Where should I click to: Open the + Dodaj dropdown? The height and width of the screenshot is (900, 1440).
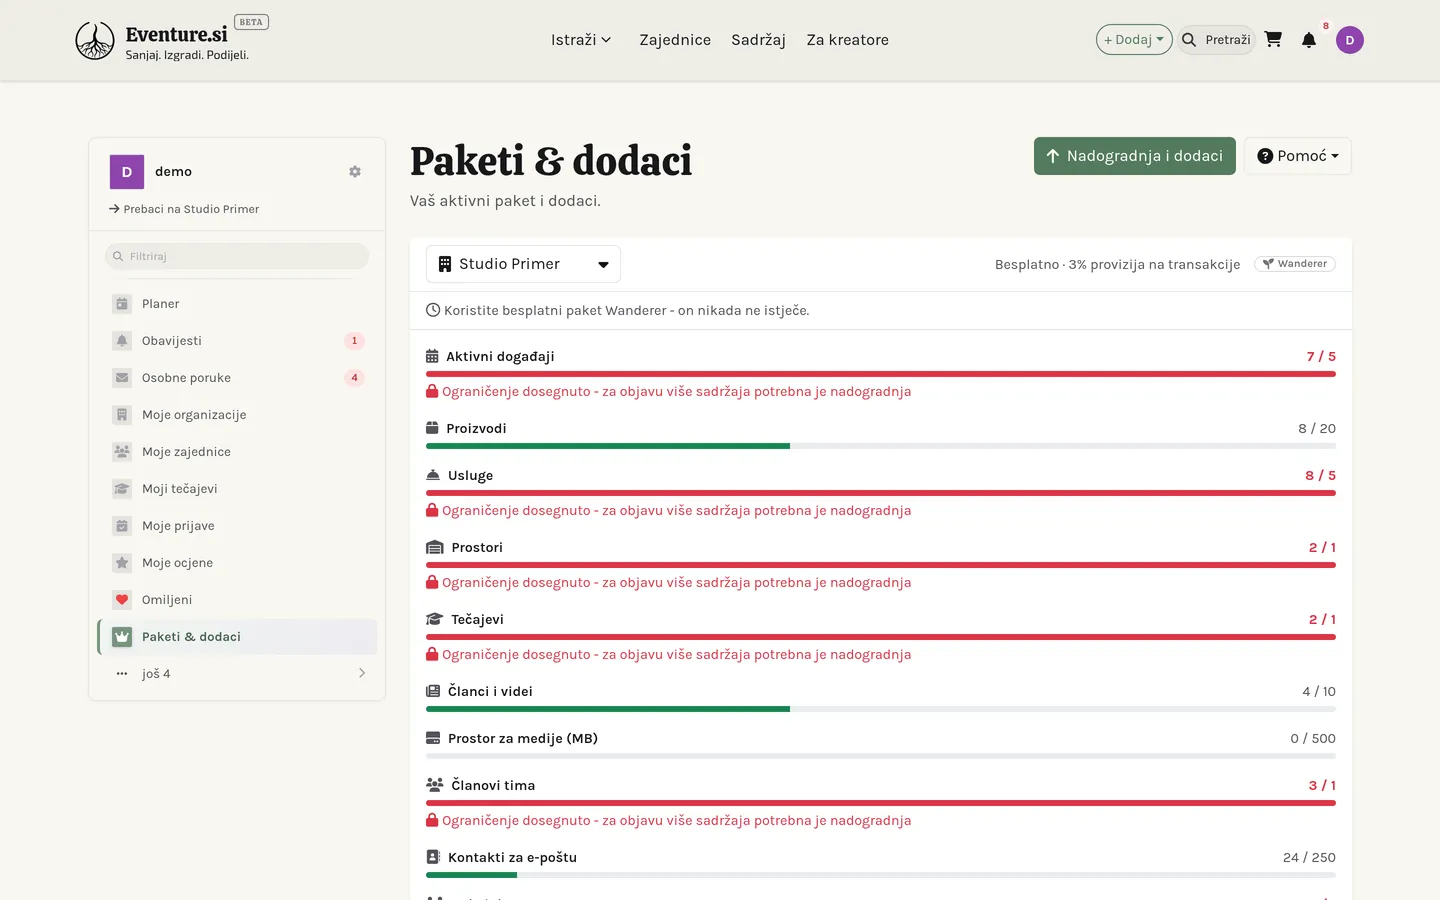tap(1134, 40)
